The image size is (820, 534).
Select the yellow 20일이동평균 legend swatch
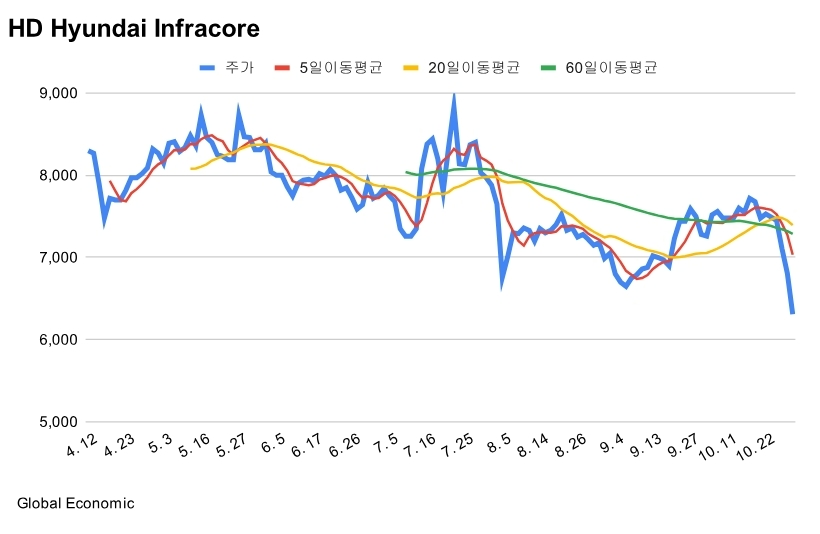point(411,67)
